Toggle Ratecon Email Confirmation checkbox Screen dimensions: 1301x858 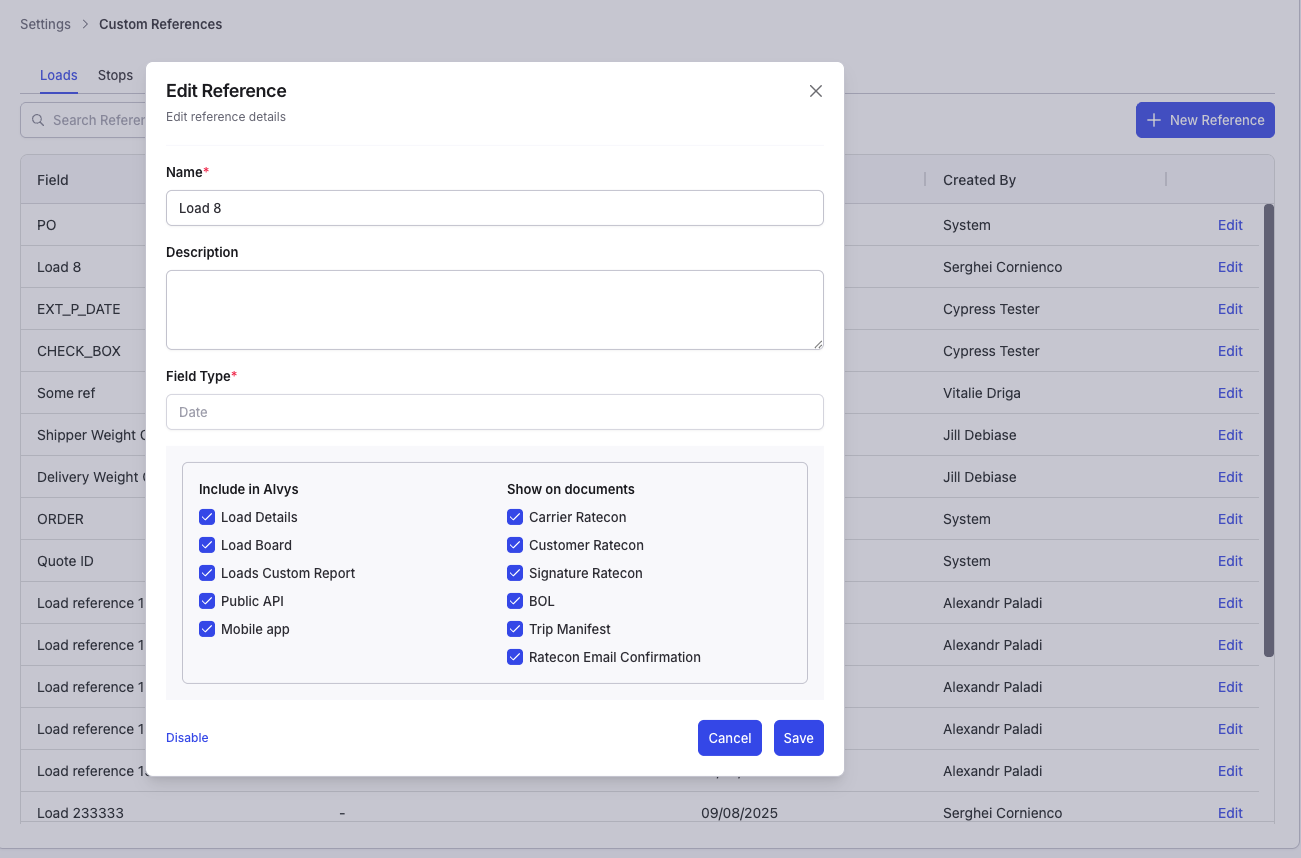515,657
